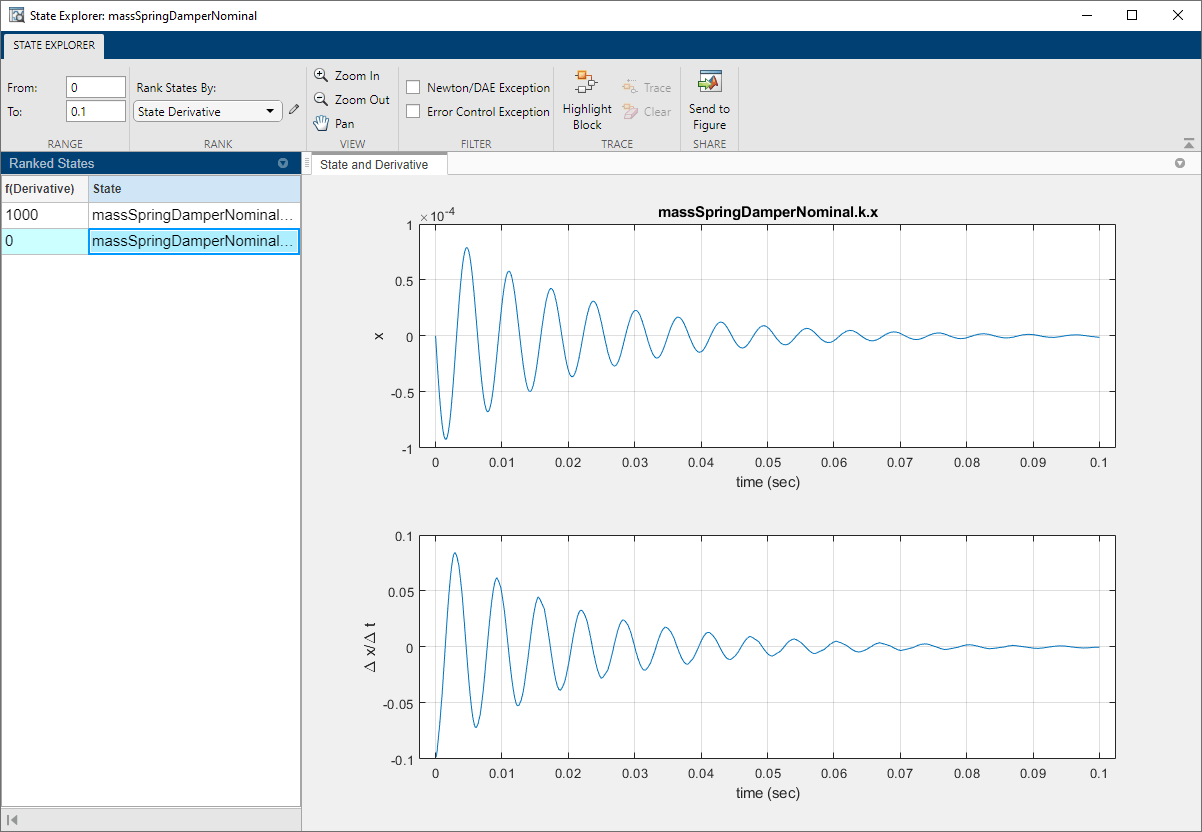This screenshot has height=832, width=1202.
Task: Click the Highlight Block icon
Action: click(586, 84)
